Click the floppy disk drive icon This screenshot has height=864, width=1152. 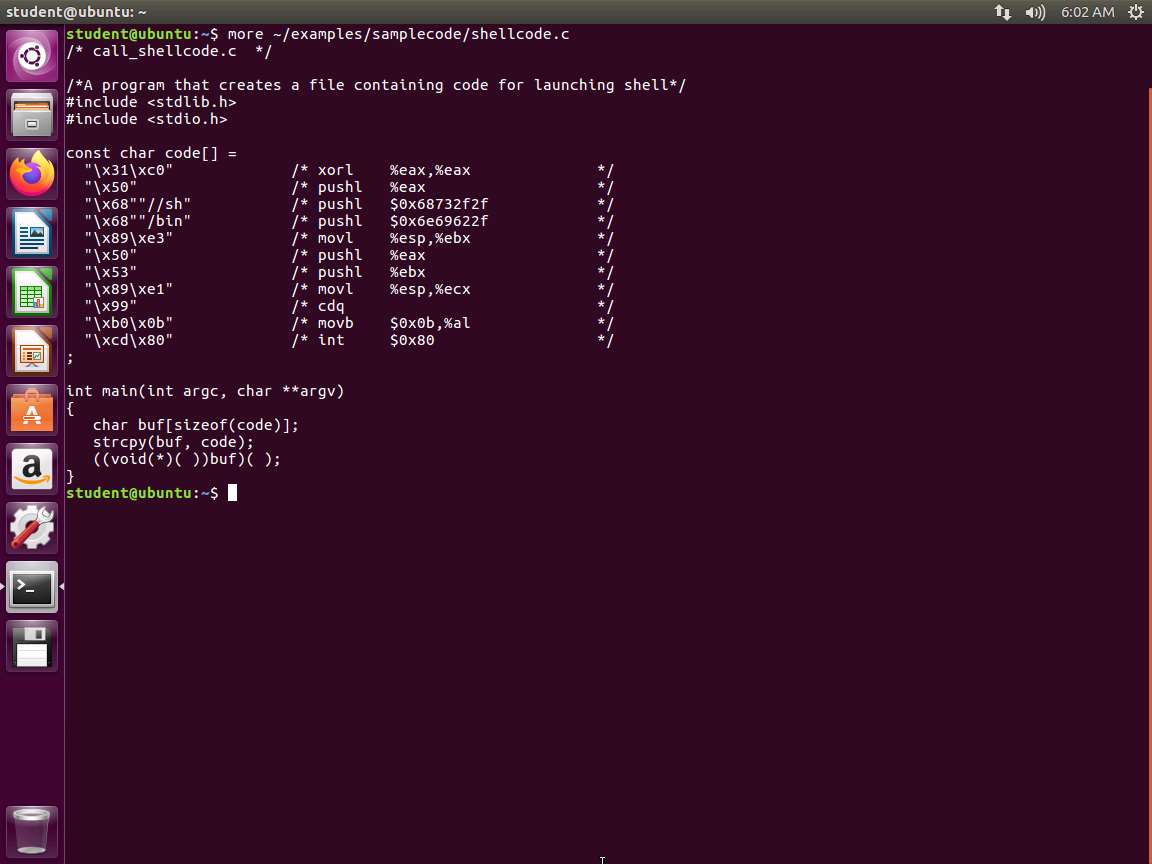pyautogui.click(x=32, y=646)
